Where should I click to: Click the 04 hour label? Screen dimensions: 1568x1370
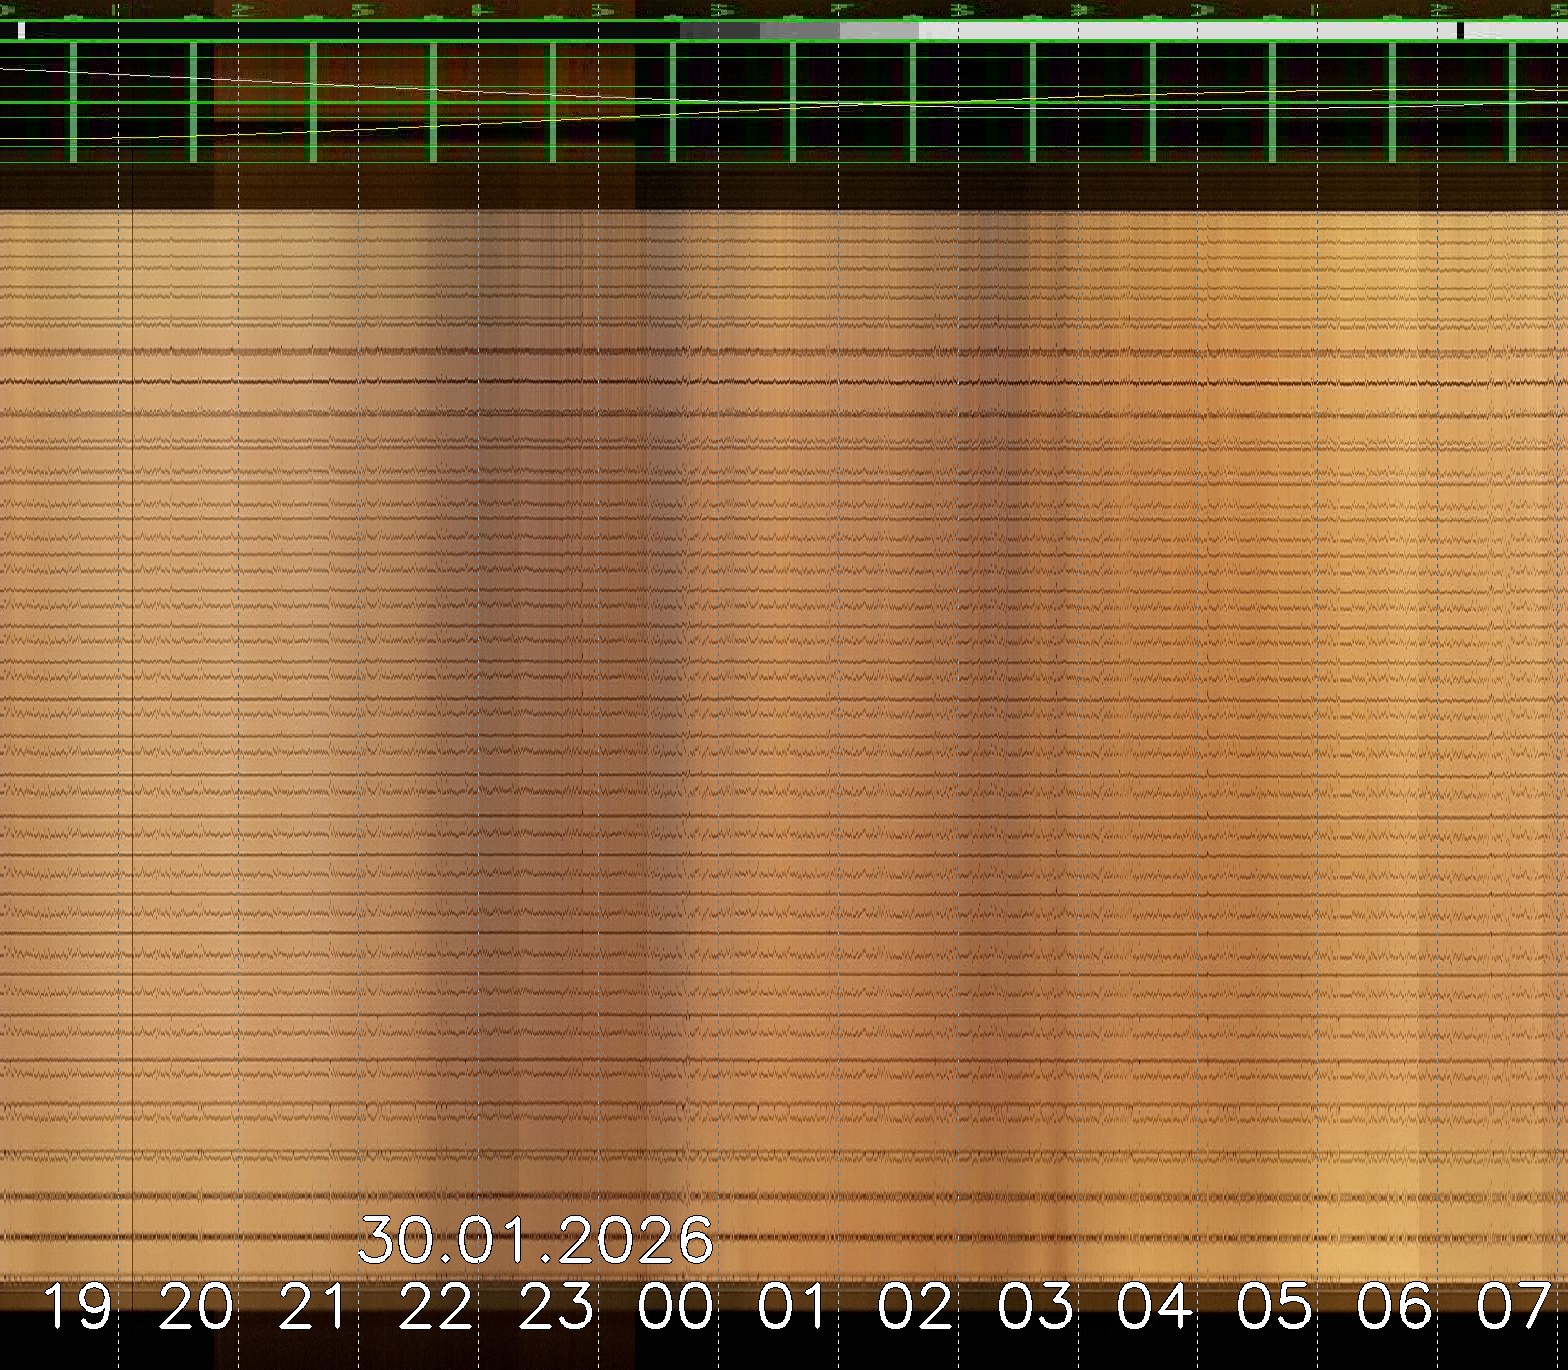coord(1155,1307)
